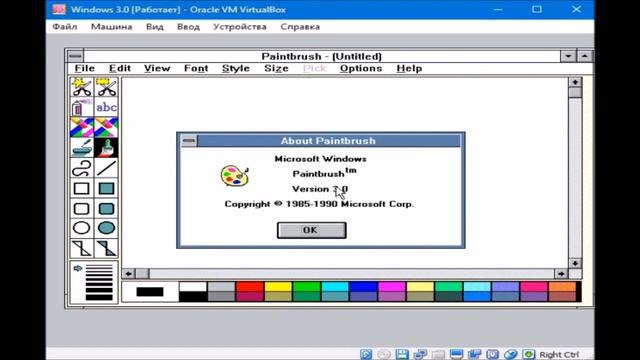
Task: Open the Size menu
Action: tap(276, 68)
